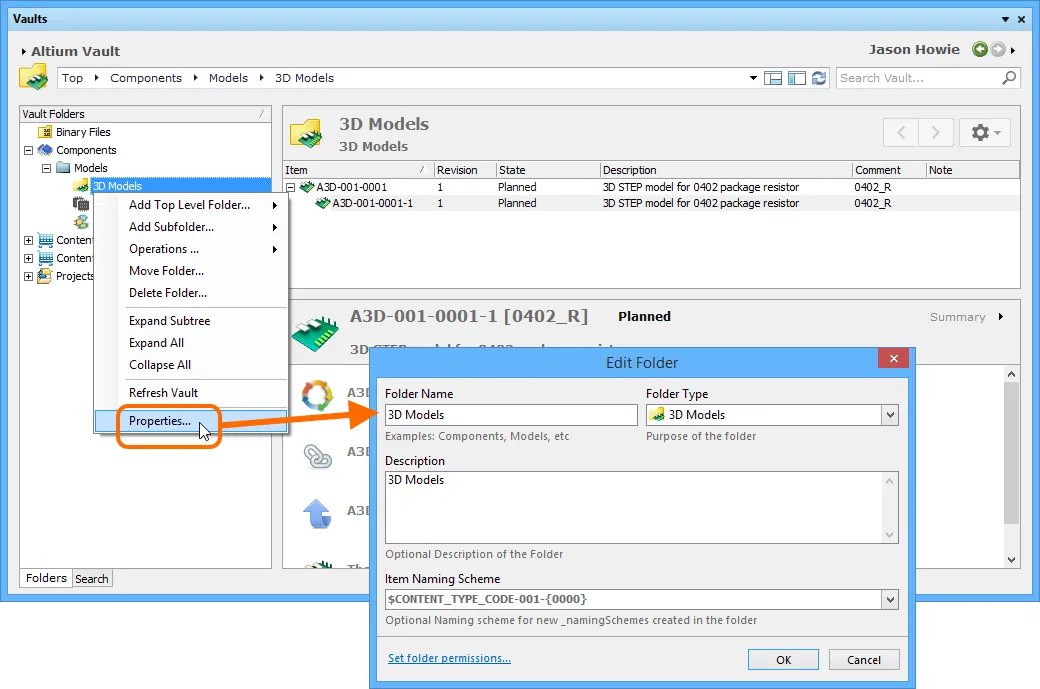Click Top in the breadcrumb path
The image size is (1040, 689).
coord(72,78)
